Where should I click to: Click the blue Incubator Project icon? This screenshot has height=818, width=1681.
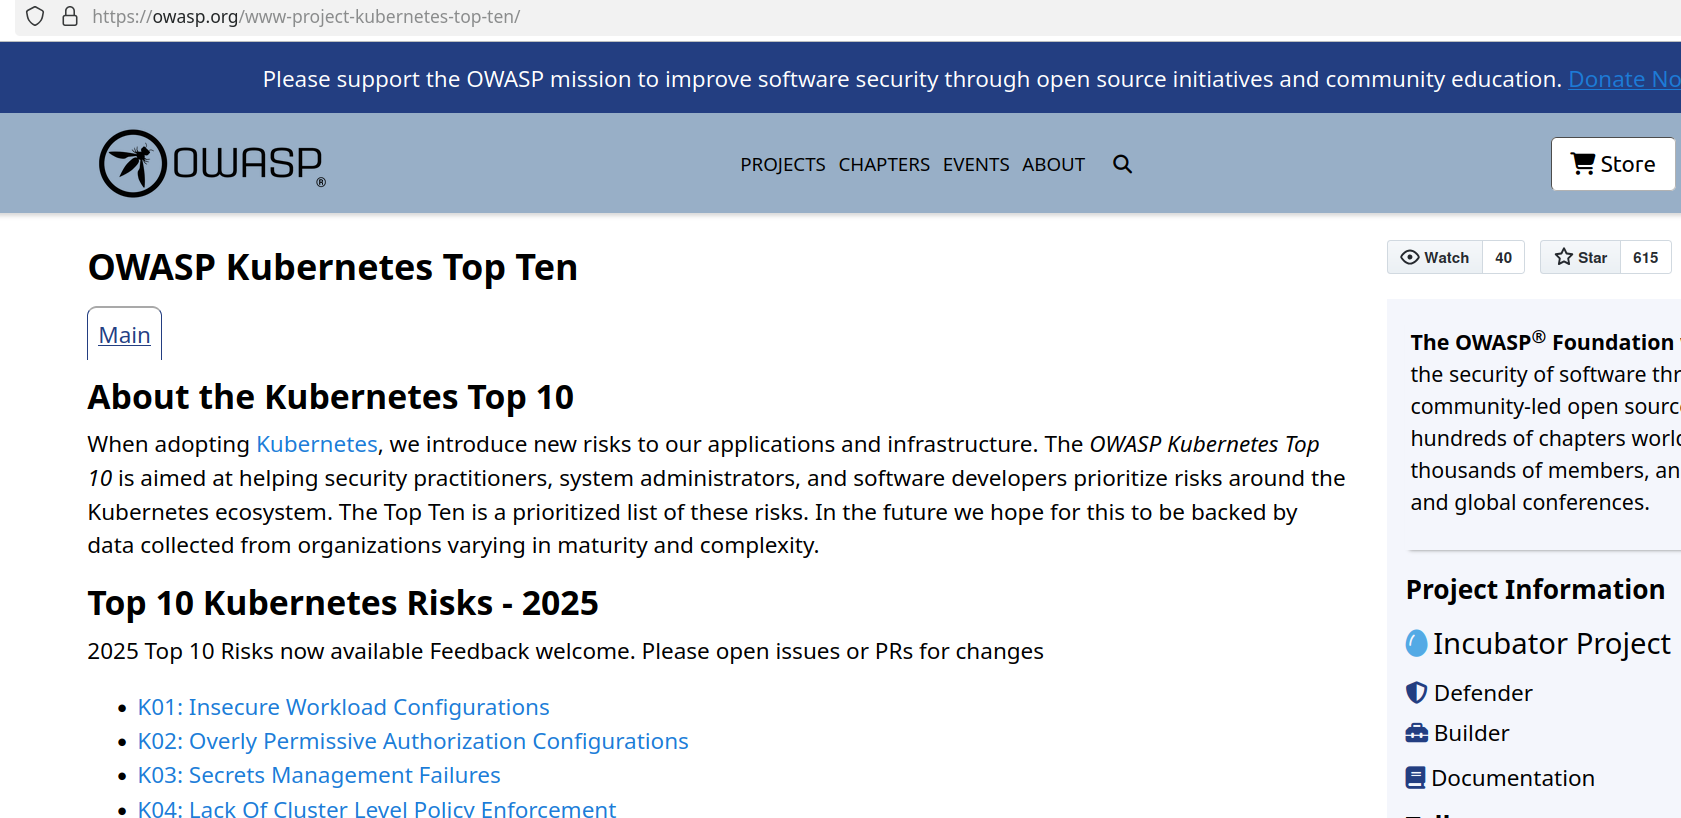tap(1416, 643)
